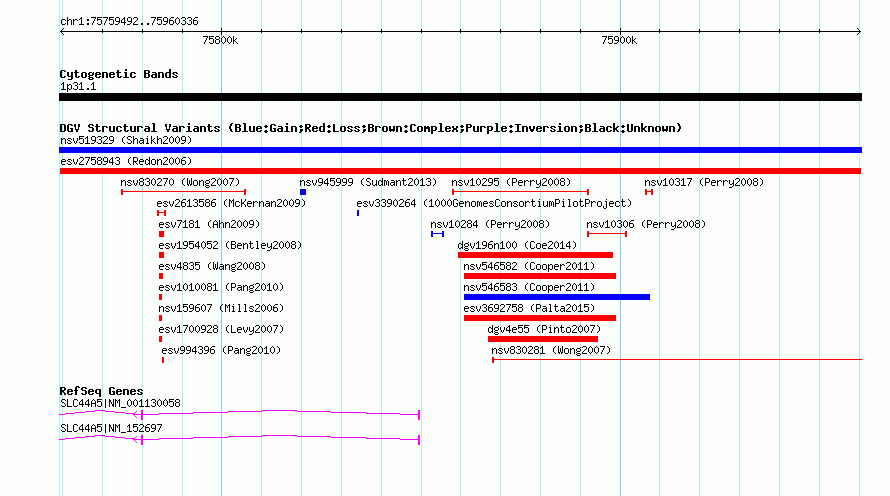Select the small red nsv10317 marker

point(649,192)
